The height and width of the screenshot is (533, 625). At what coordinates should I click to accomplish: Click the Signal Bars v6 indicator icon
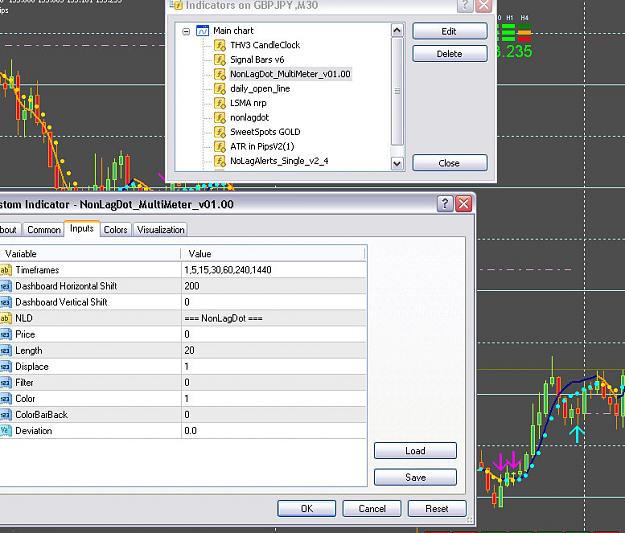point(220,60)
